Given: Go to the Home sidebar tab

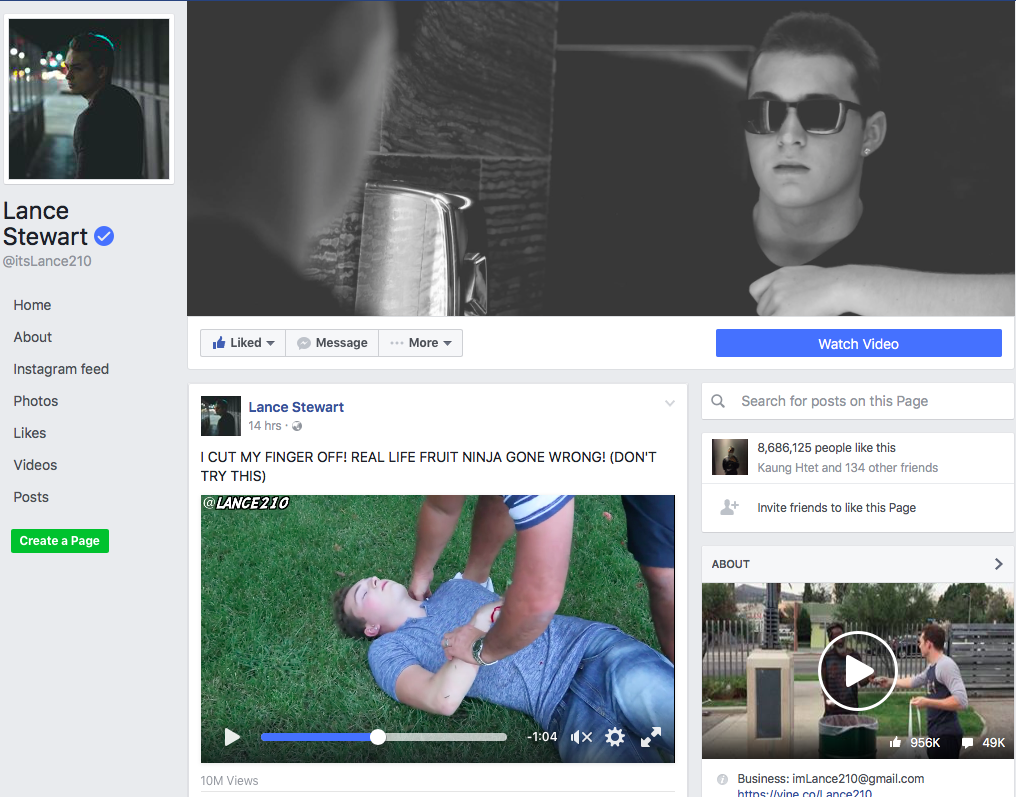Looking at the screenshot, I should click(32, 305).
